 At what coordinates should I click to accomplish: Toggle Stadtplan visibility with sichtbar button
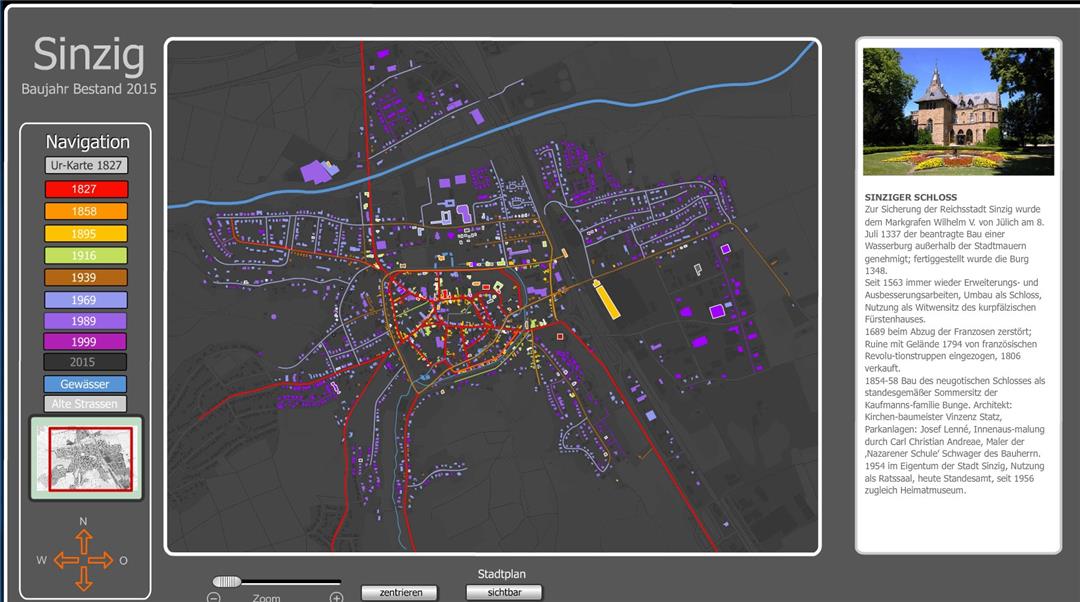click(502, 592)
